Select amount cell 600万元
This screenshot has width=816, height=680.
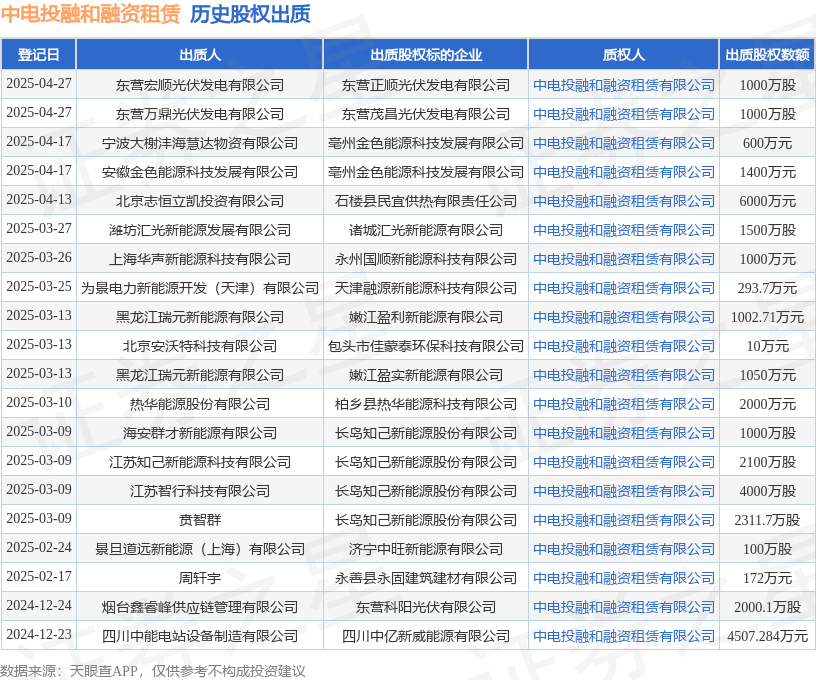tap(767, 143)
